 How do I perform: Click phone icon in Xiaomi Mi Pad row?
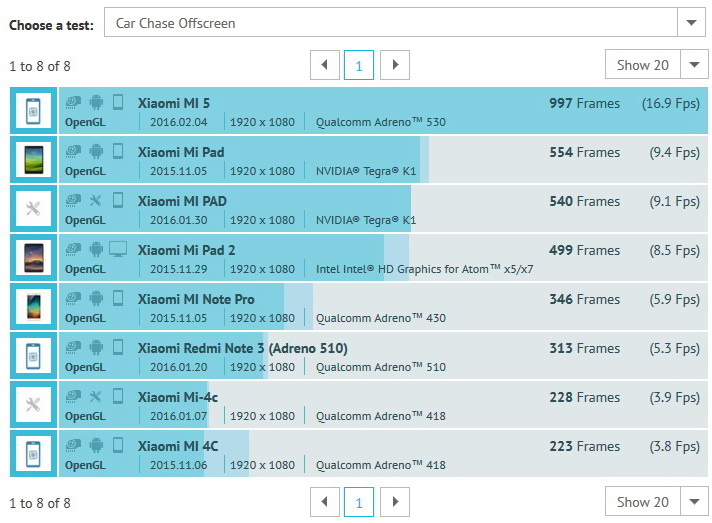(118, 151)
